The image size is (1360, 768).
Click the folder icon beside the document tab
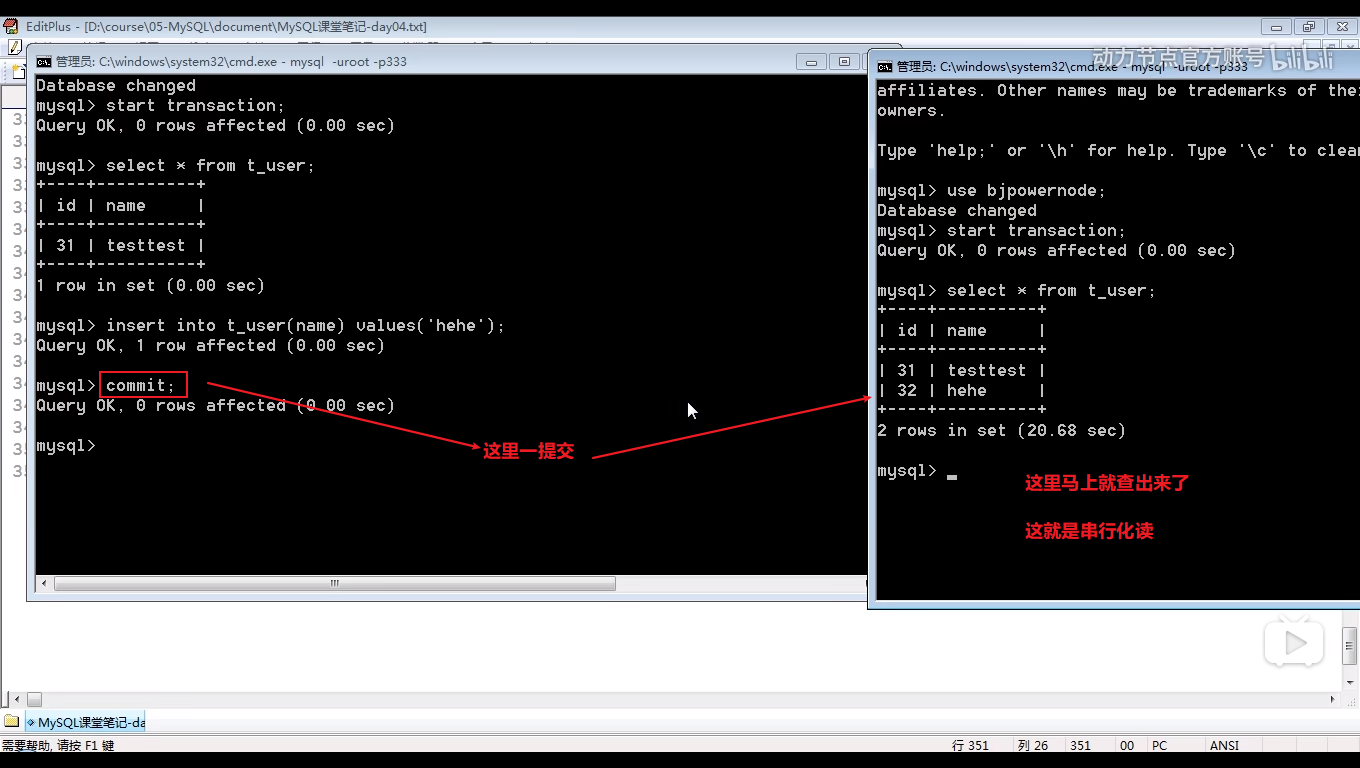[11, 721]
